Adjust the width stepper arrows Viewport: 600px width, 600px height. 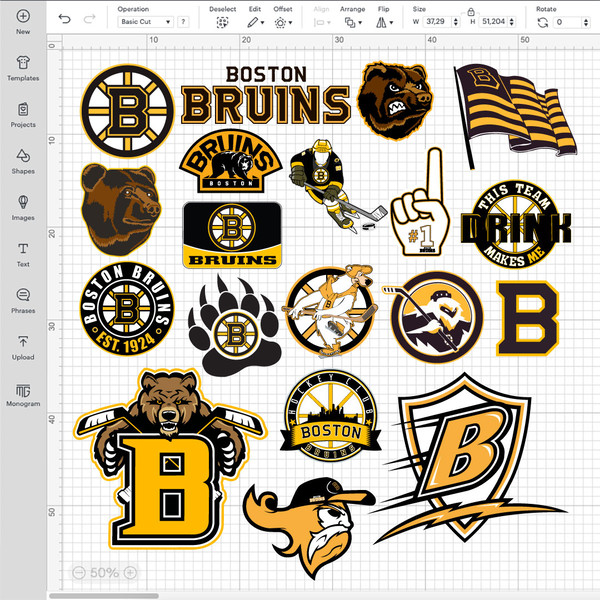coord(456,22)
